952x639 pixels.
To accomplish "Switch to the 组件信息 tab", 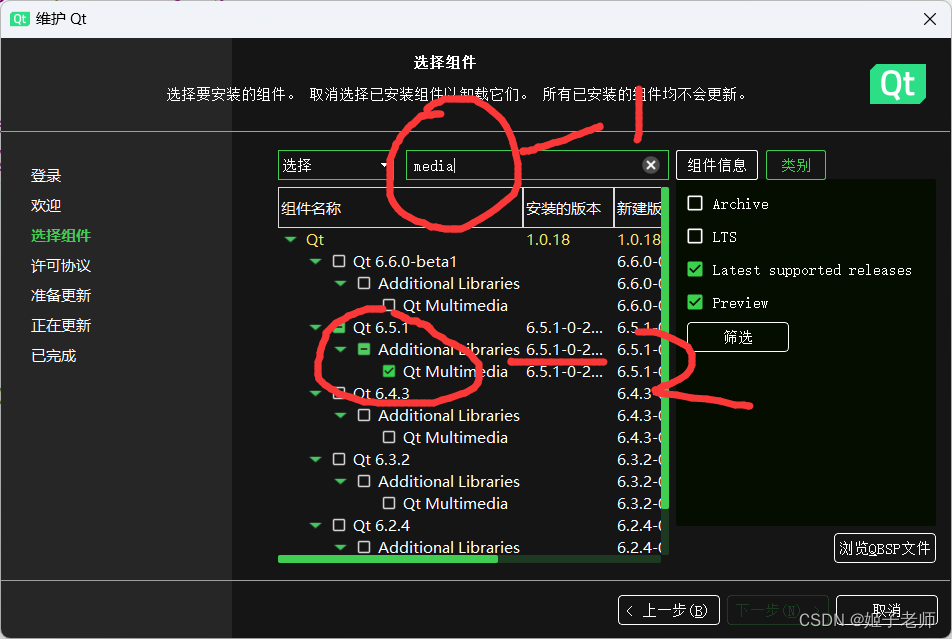I will pyautogui.click(x=716, y=165).
